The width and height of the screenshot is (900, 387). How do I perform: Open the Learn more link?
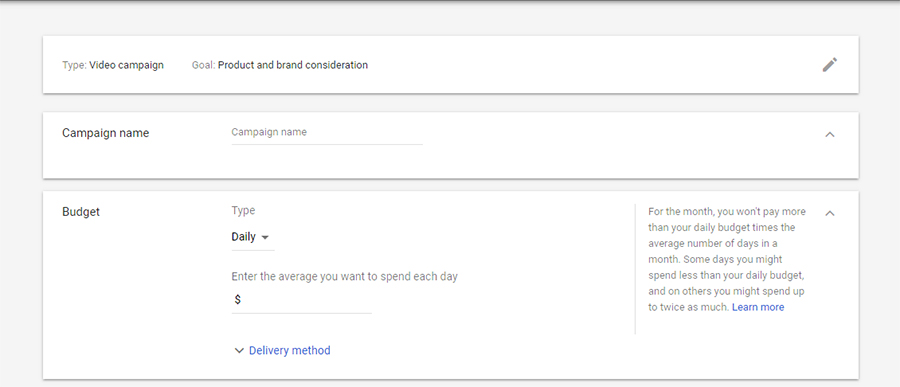[x=758, y=307]
